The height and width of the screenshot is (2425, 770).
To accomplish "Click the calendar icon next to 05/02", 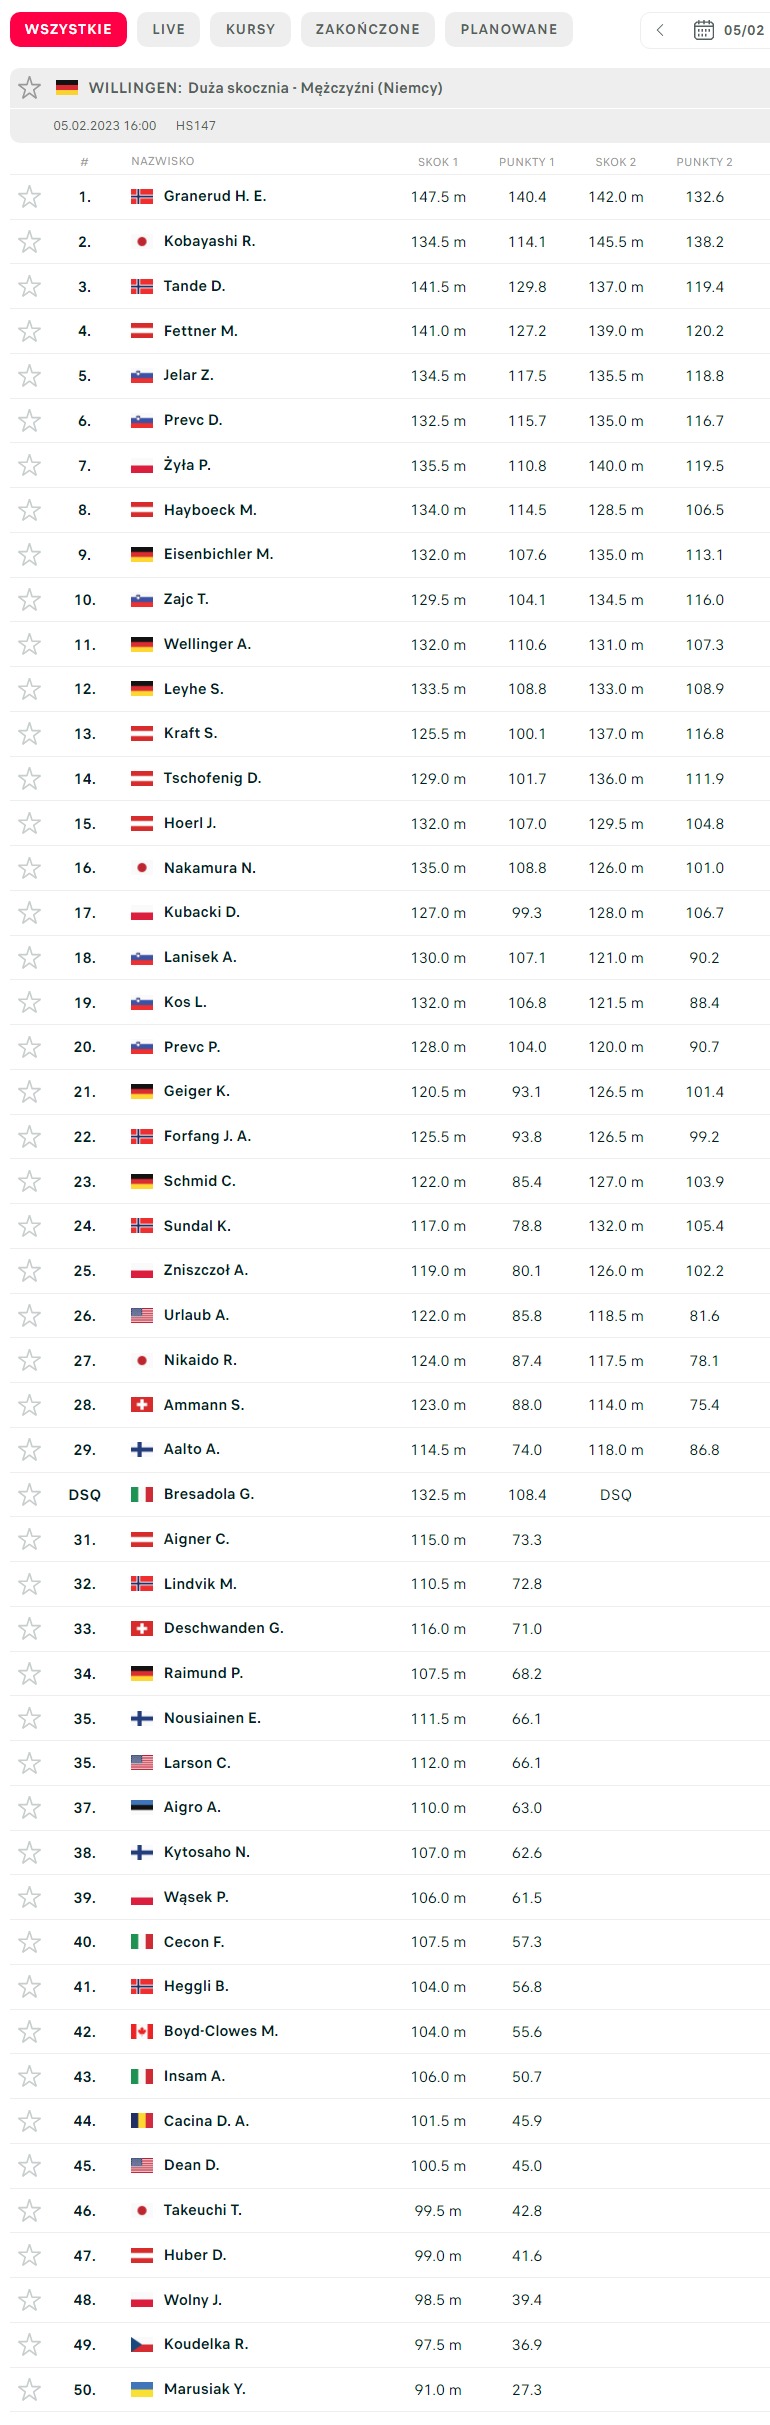I will [704, 30].
